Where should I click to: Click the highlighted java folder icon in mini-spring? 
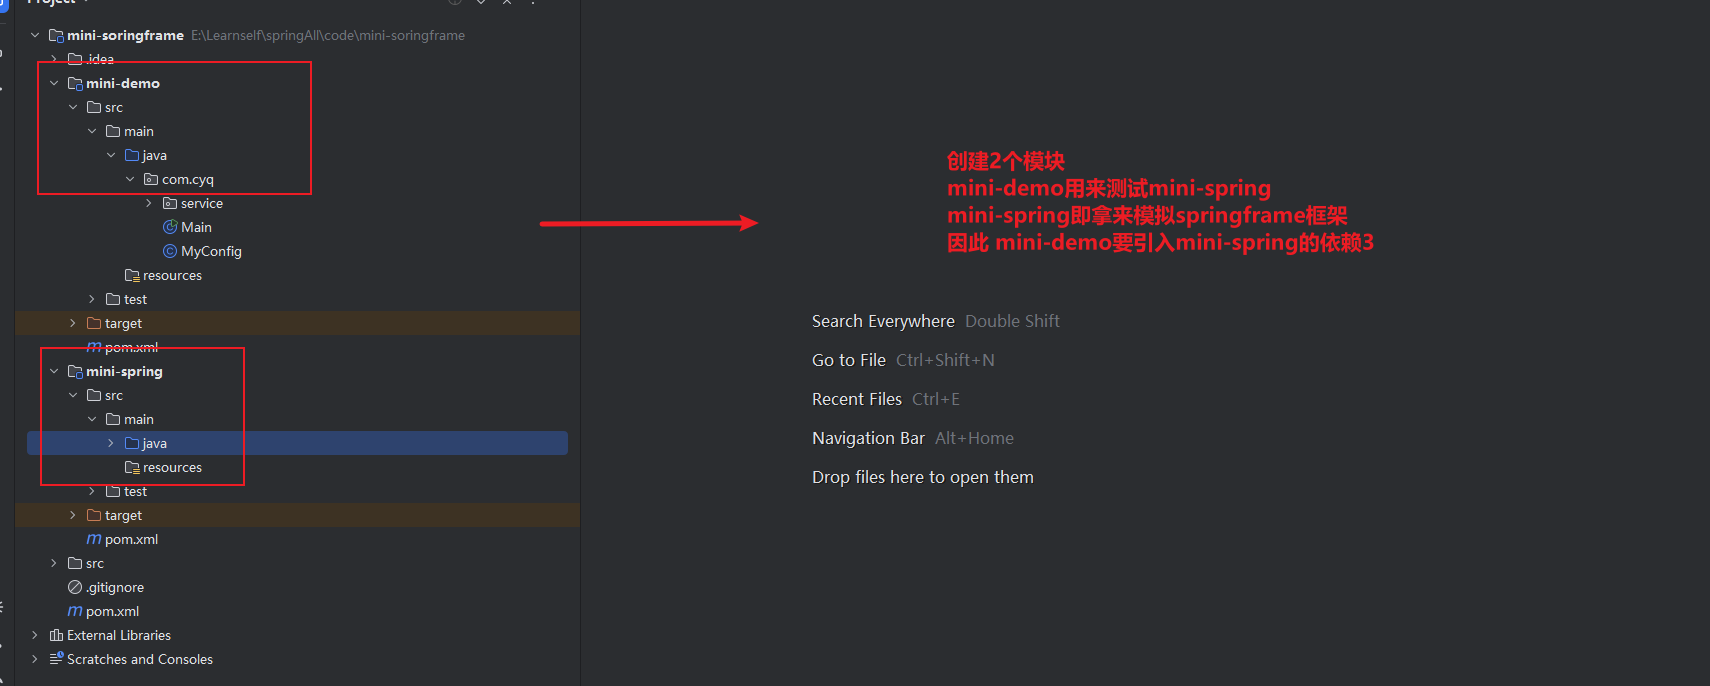[132, 443]
